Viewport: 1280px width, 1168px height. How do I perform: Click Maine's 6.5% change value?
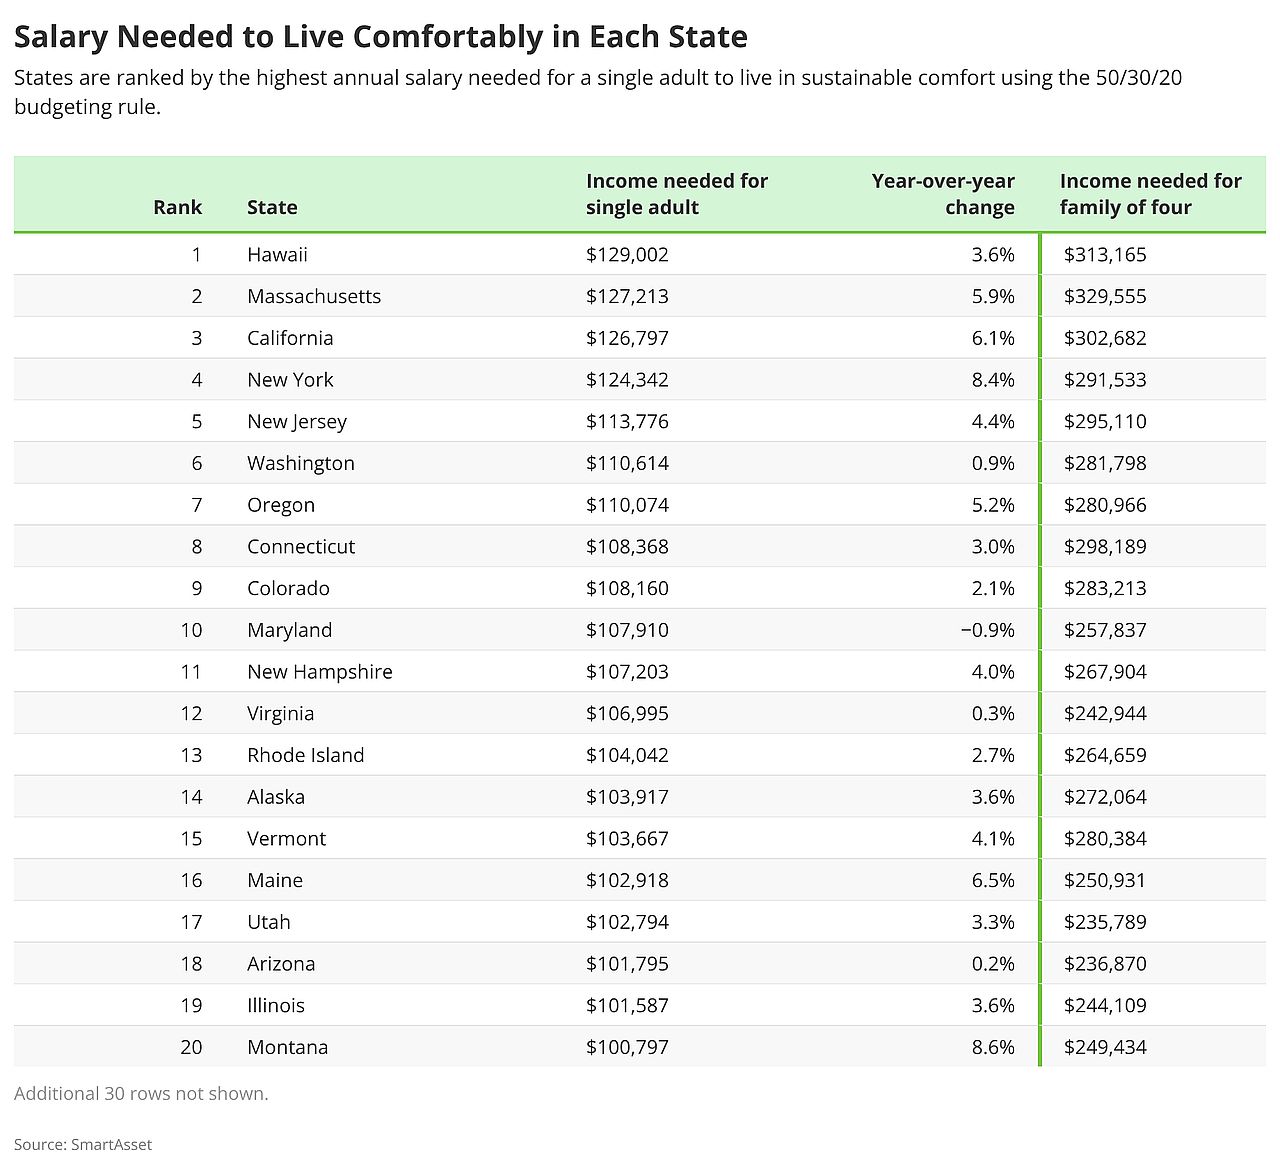(993, 881)
